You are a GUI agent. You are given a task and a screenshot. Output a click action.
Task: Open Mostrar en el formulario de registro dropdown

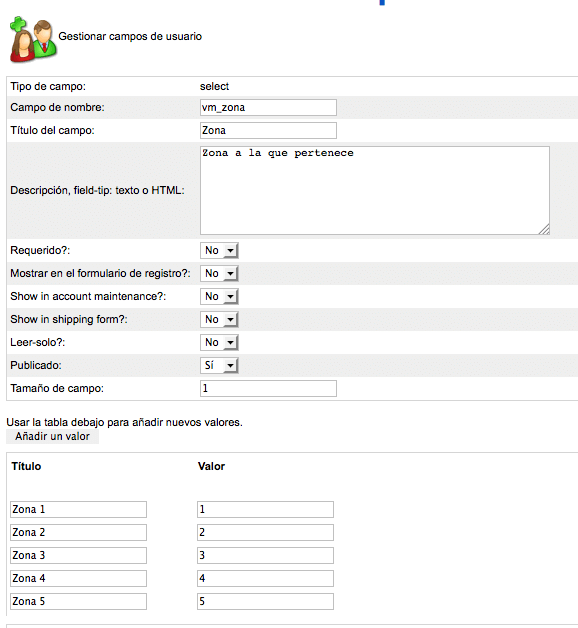[x=219, y=274]
